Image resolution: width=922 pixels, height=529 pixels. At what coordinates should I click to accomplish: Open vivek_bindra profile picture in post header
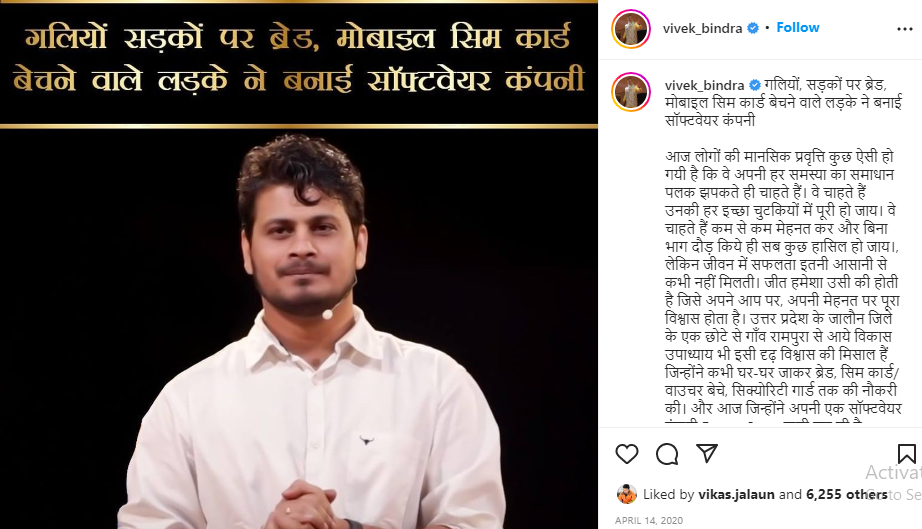(x=631, y=29)
